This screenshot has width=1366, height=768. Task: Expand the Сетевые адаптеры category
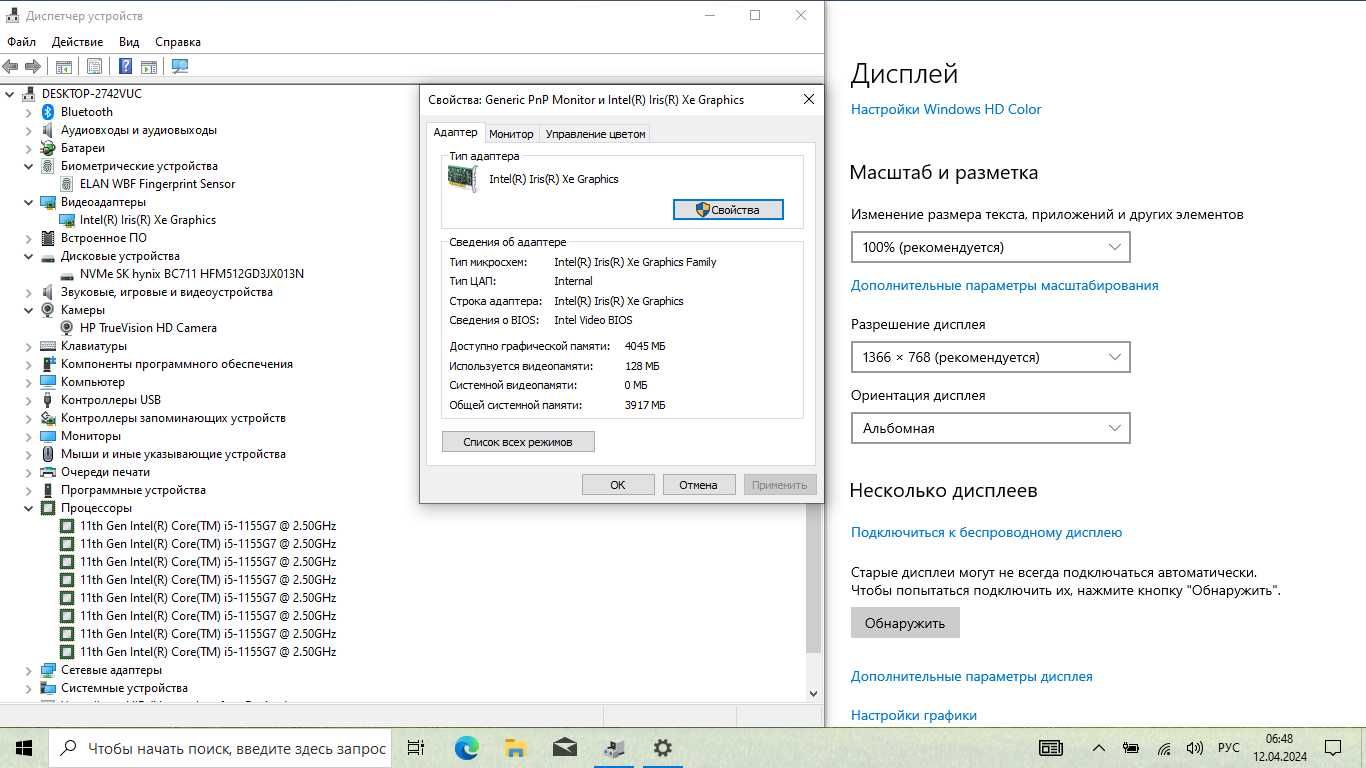click(x=29, y=670)
